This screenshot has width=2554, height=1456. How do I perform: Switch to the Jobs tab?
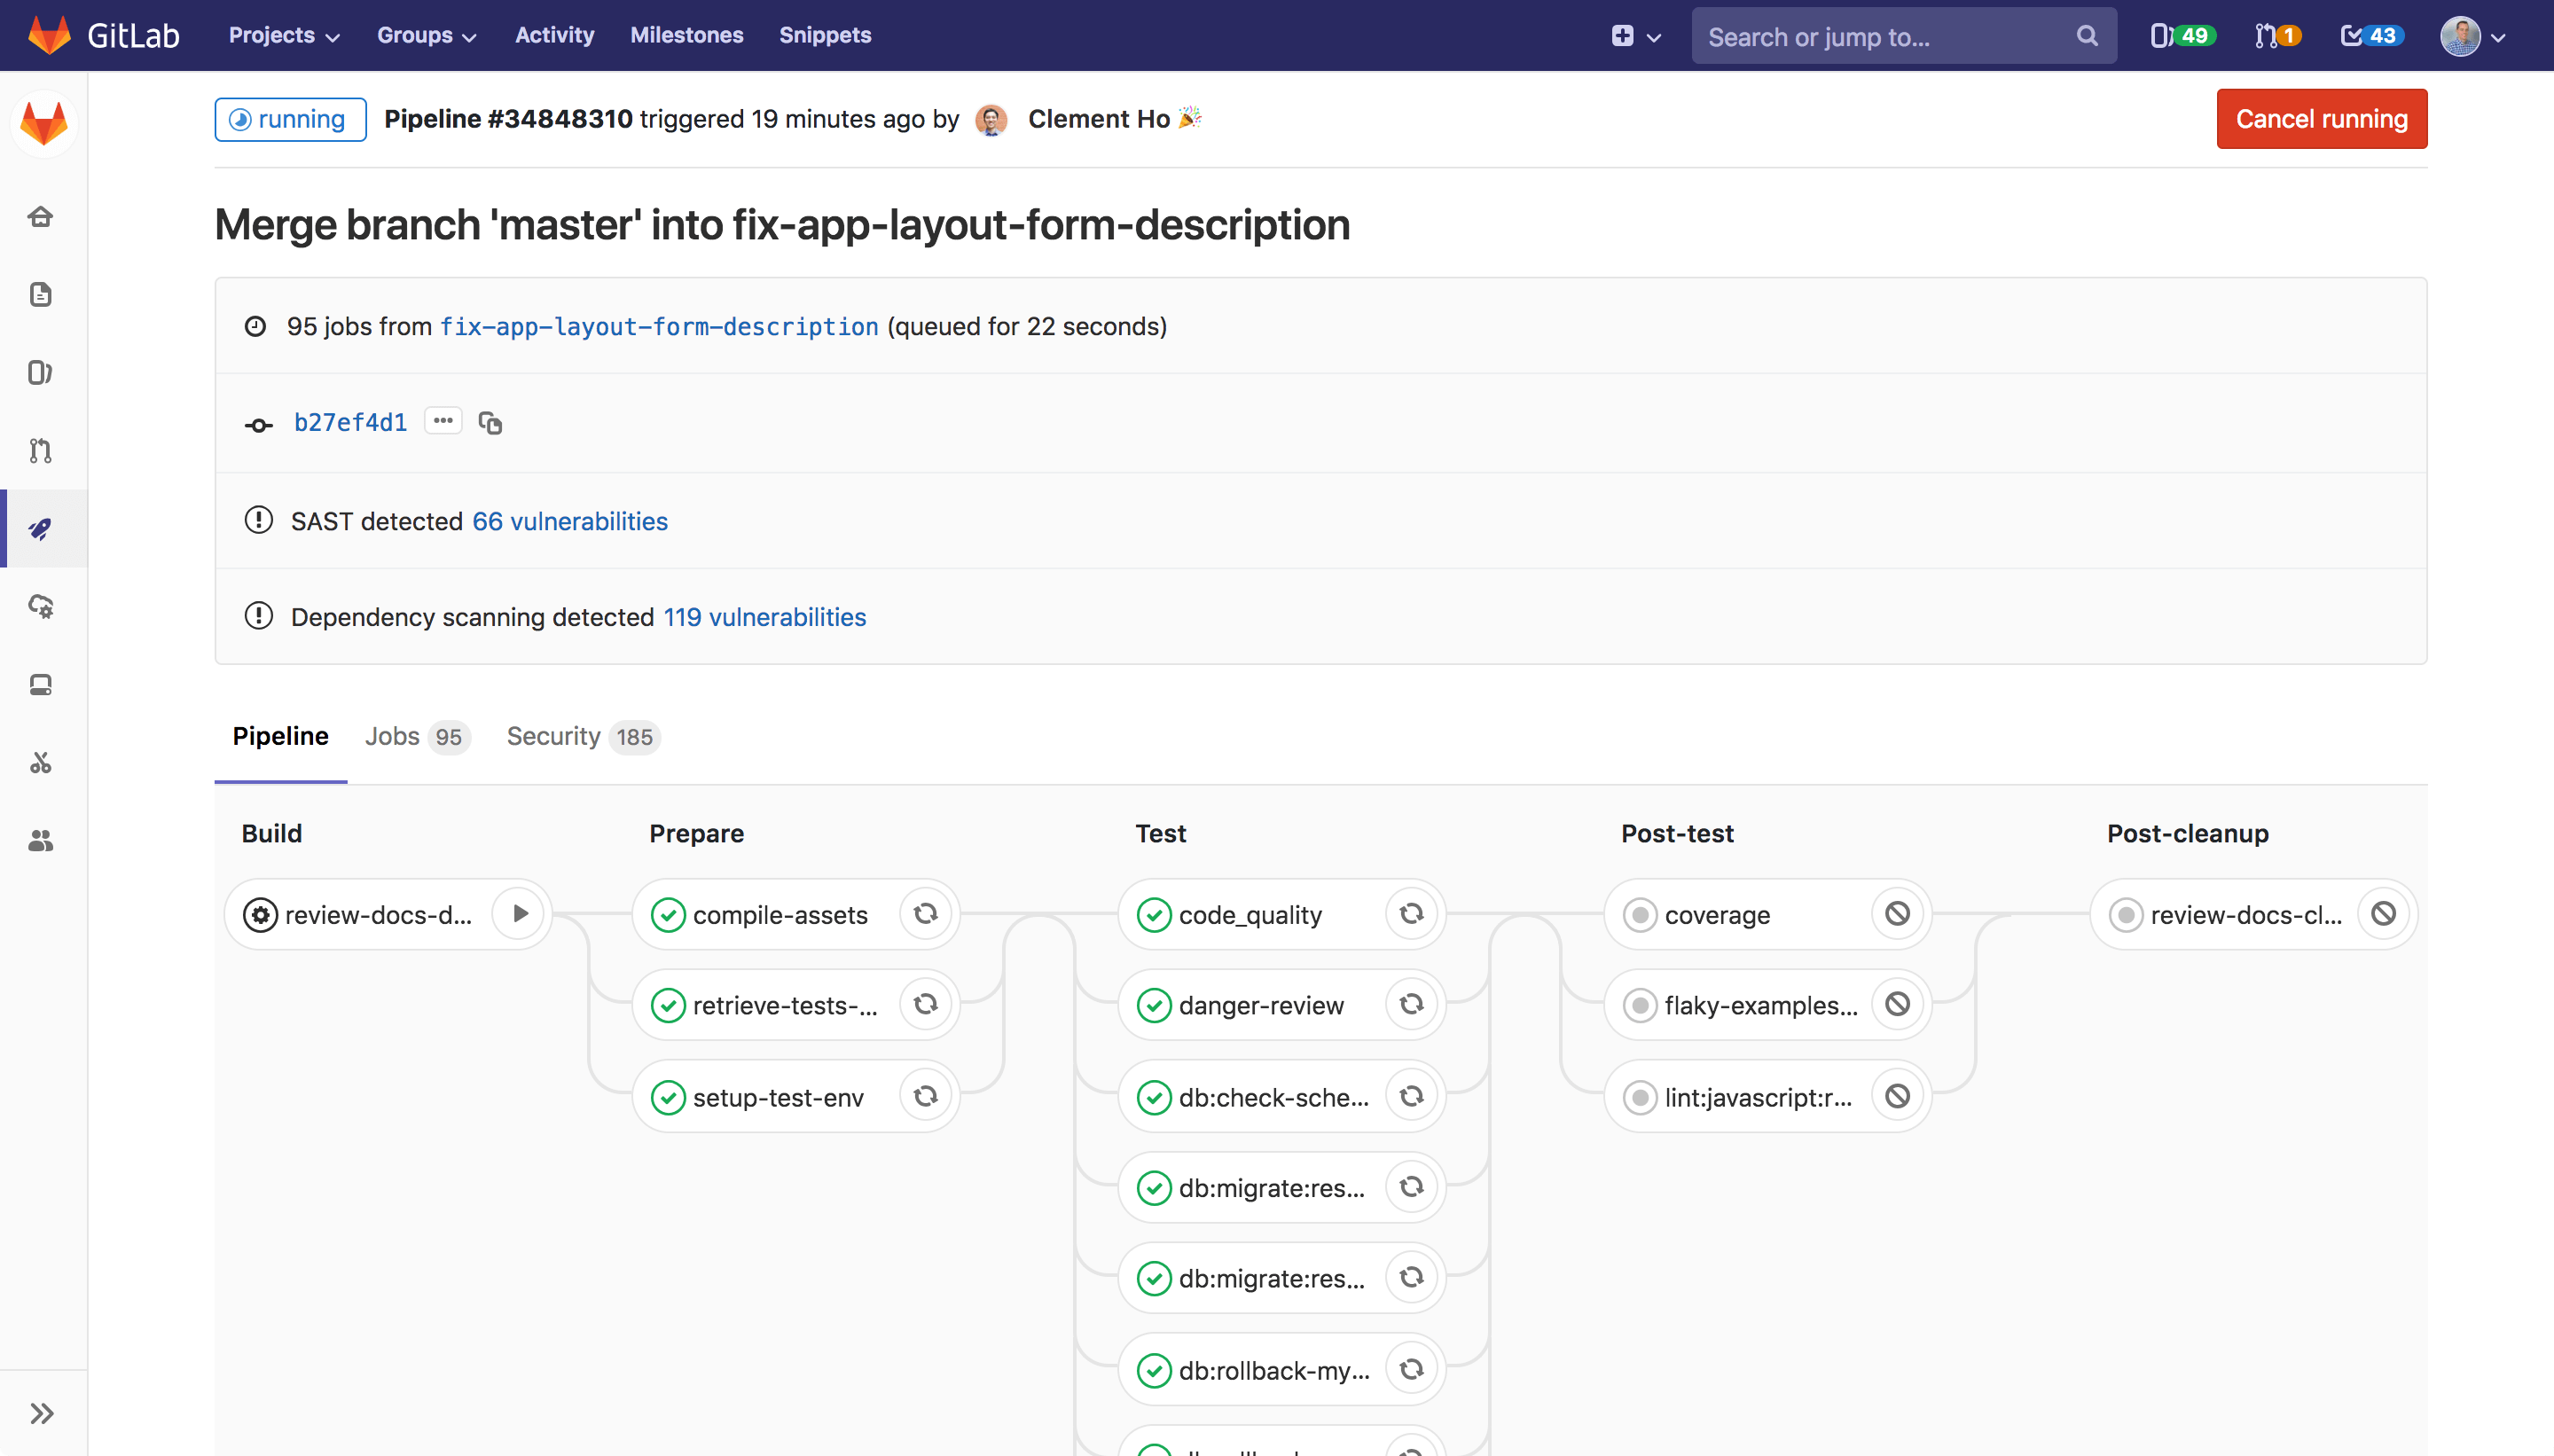pyautogui.click(x=416, y=737)
